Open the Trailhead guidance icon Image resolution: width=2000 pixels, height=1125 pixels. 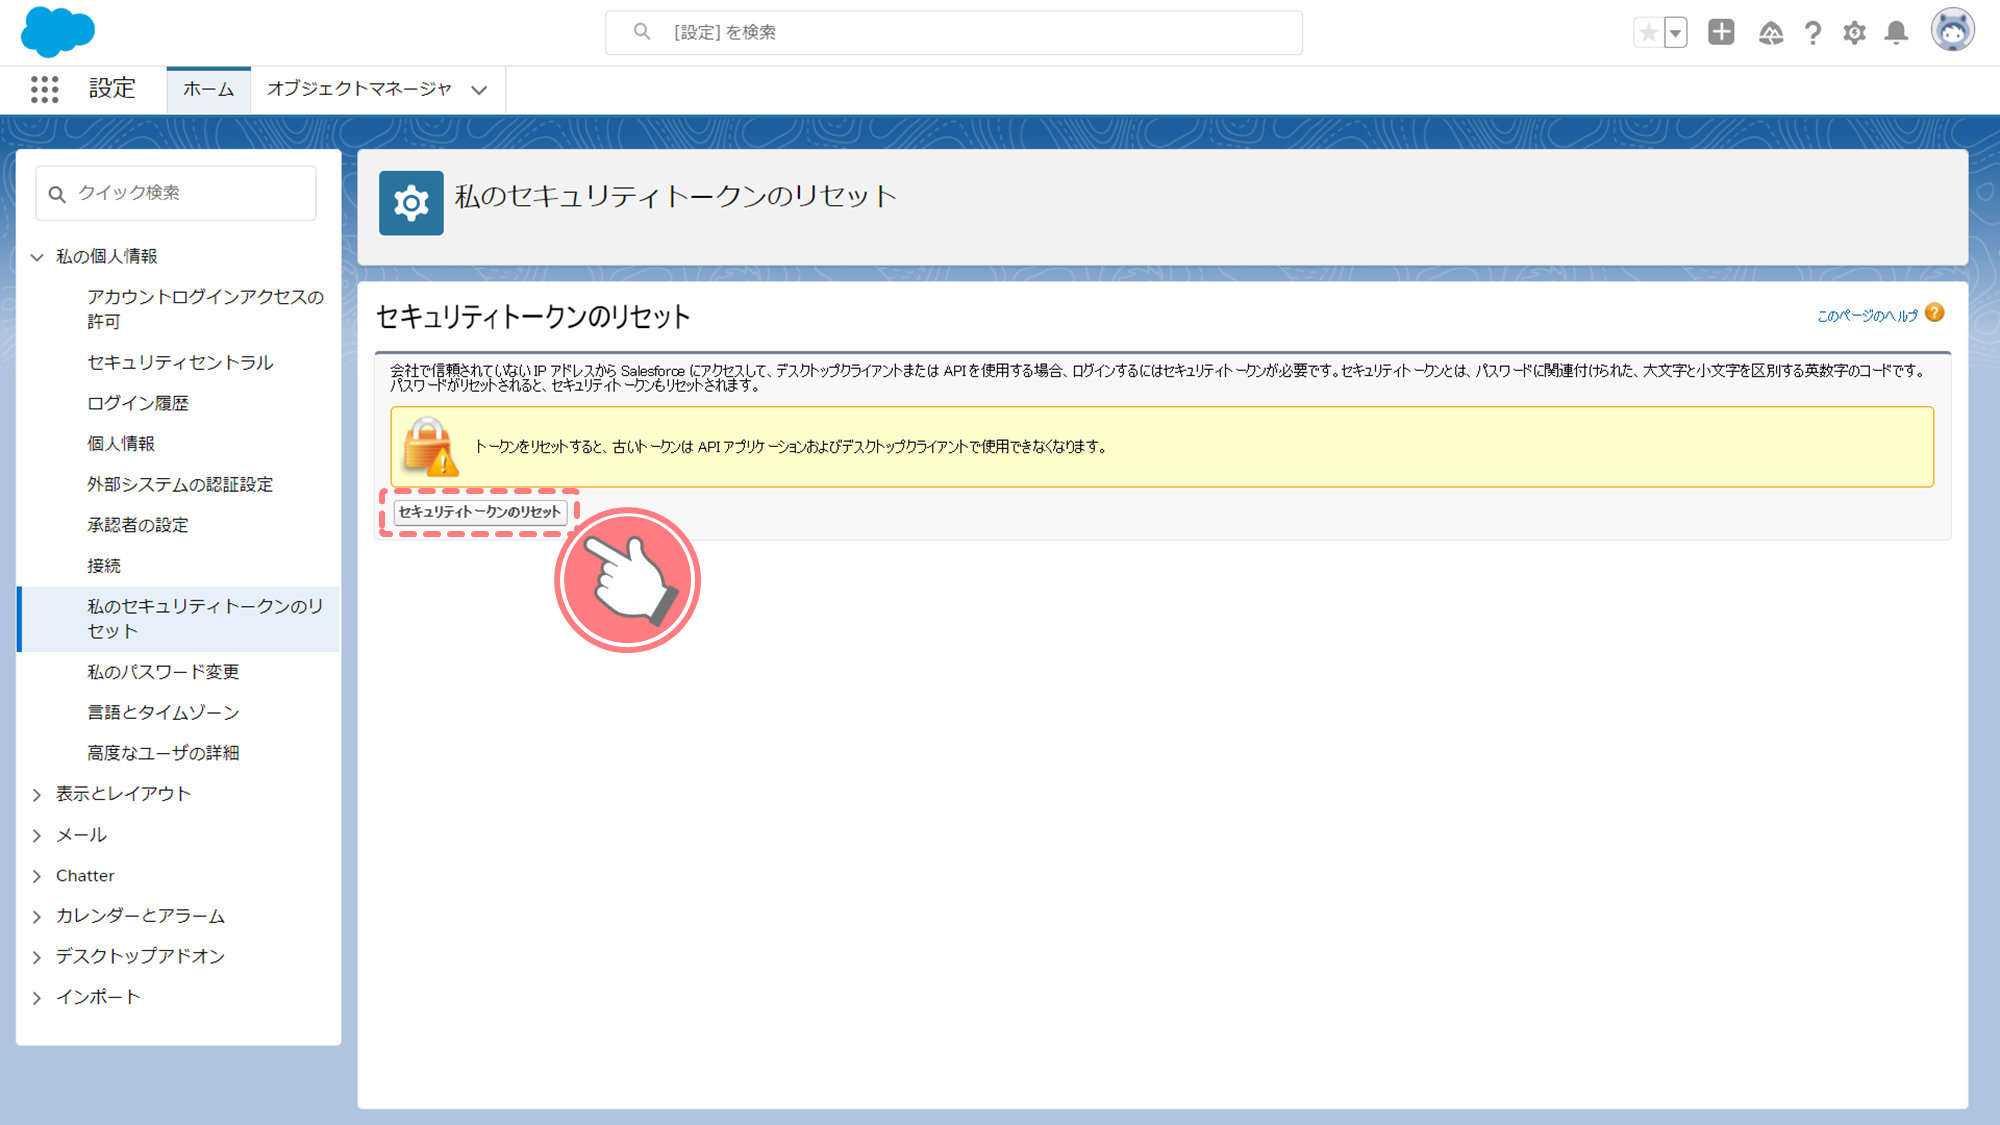[x=1771, y=33]
